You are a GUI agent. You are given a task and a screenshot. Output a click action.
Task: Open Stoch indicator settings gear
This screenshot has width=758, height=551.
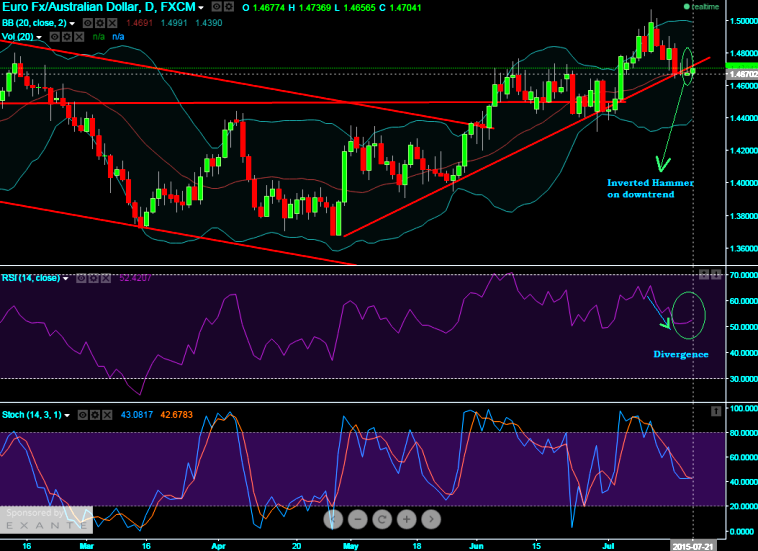point(95,415)
